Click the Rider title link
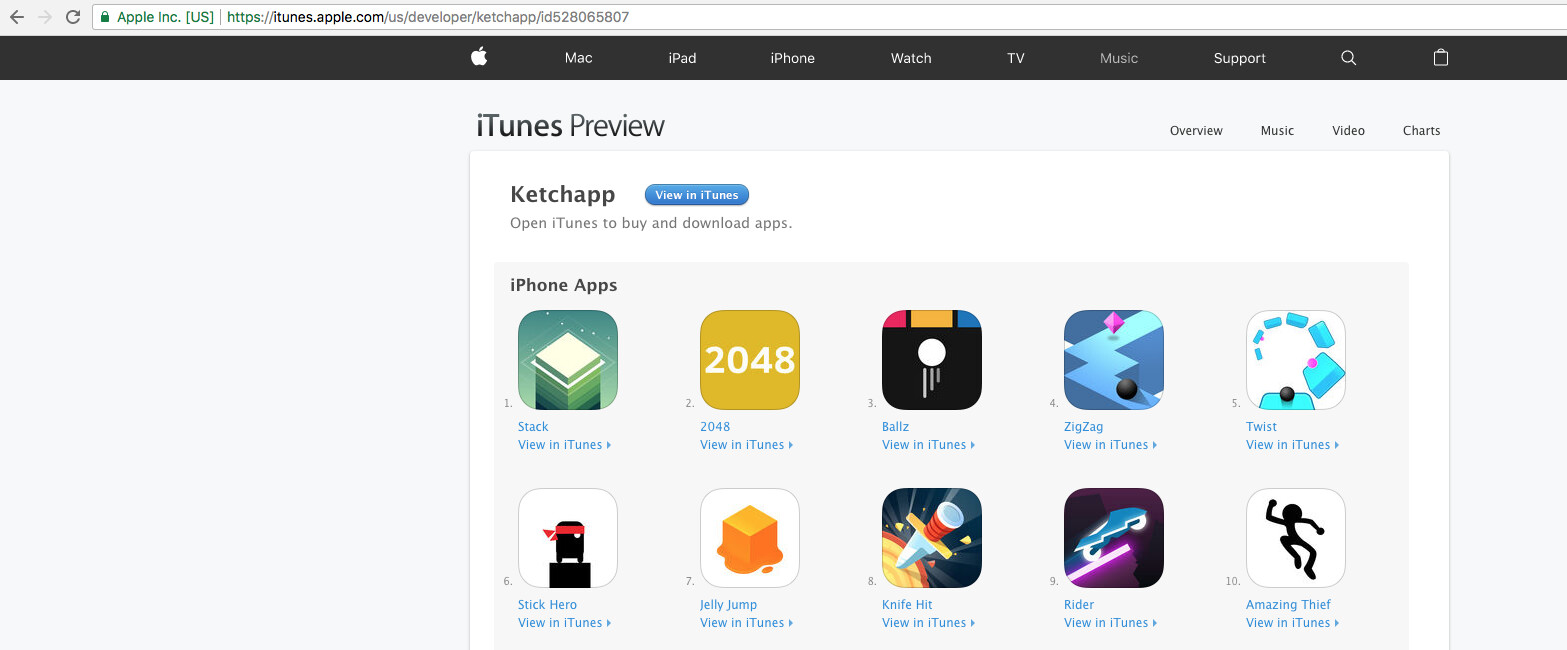This screenshot has height=650, width=1567. [1079, 605]
